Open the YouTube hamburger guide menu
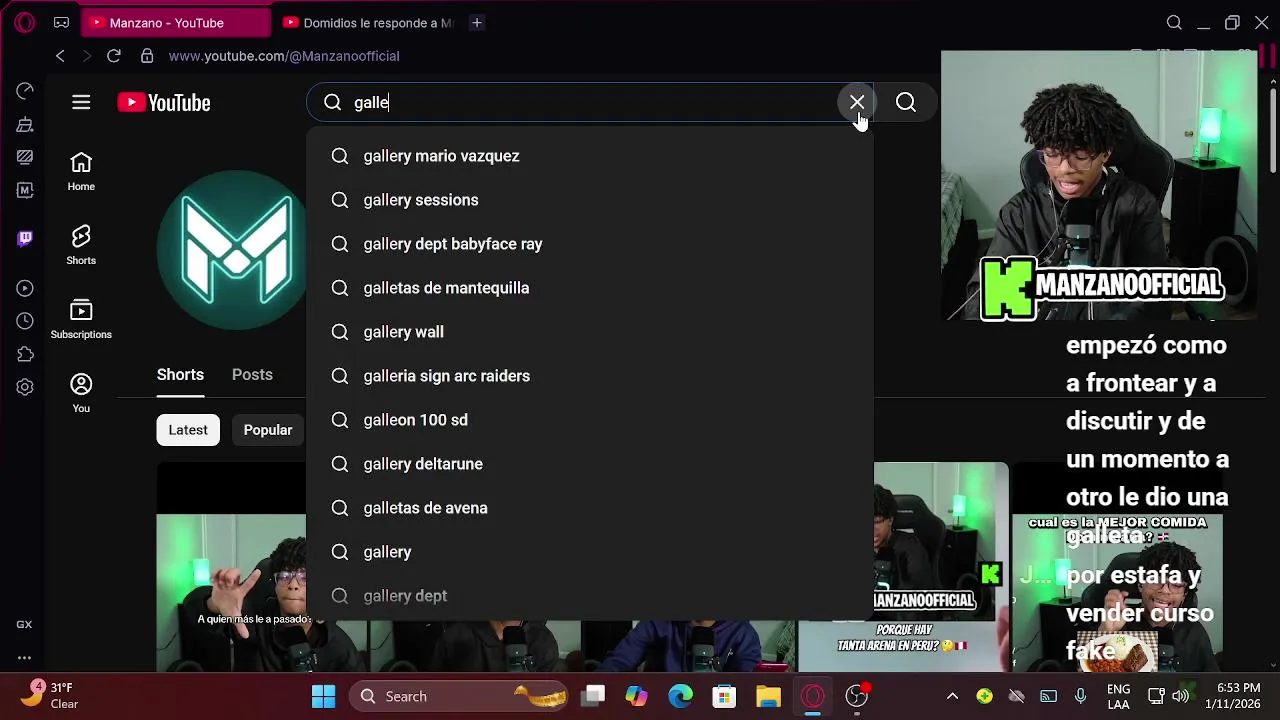This screenshot has height=720, width=1280. click(x=81, y=102)
